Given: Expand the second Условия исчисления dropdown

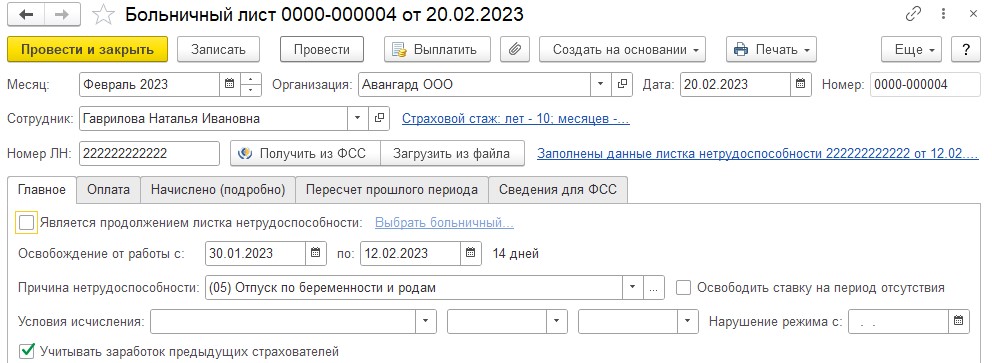Looking at the screenshot, I should [x=556, y=322].
